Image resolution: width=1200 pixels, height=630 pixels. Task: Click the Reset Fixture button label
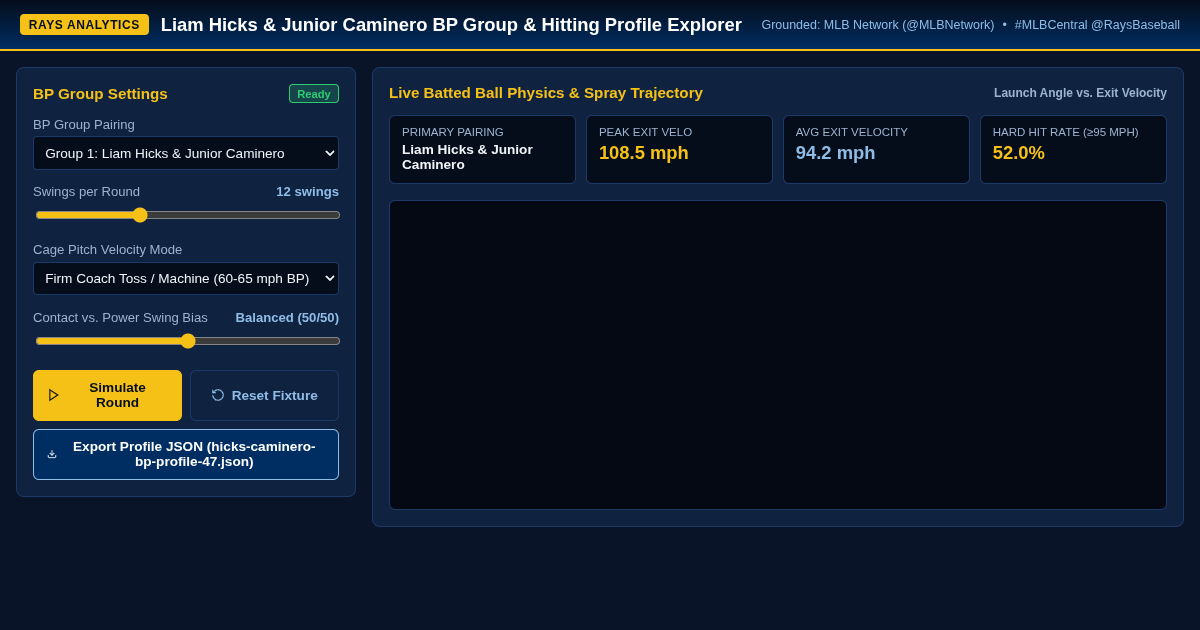point(275,395)
